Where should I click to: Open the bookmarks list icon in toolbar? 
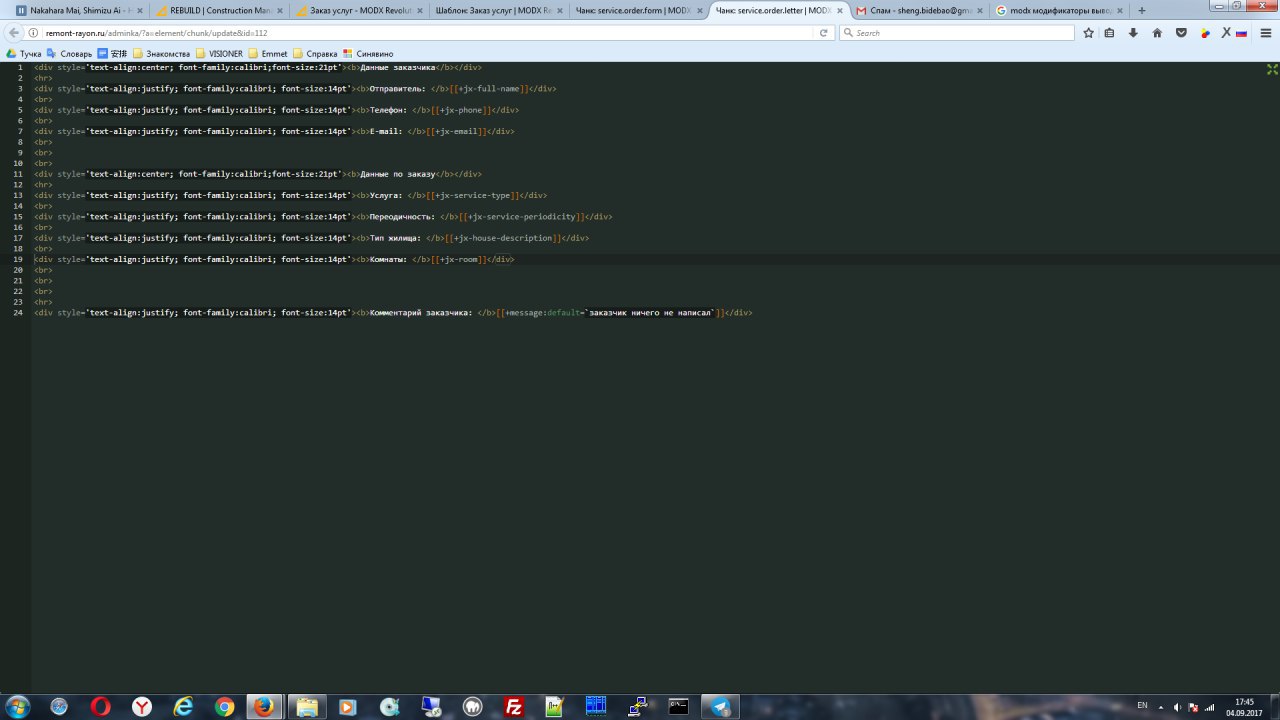[1110, 33]
